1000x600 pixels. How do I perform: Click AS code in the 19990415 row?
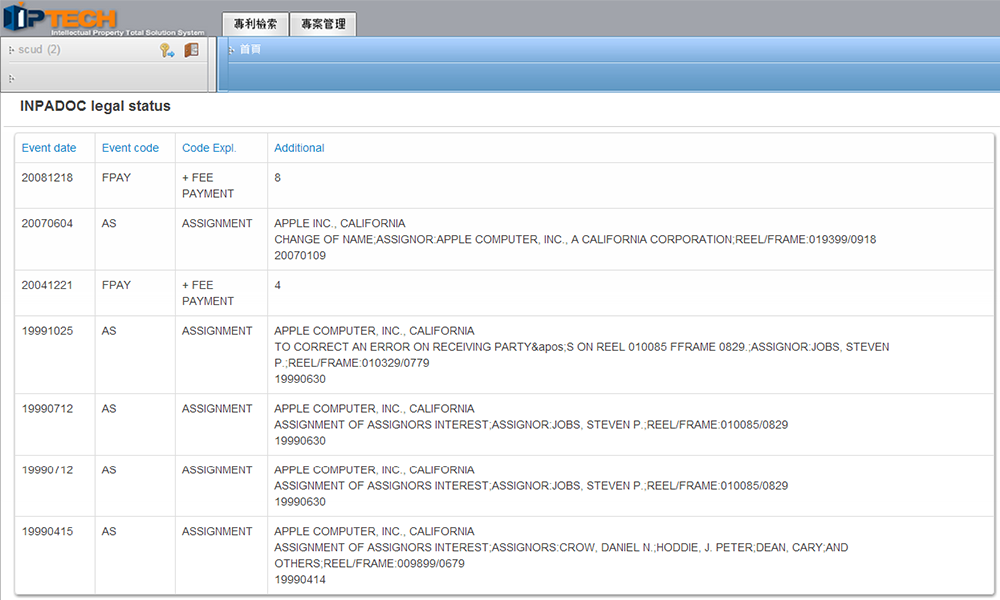[x=109, y=532]
